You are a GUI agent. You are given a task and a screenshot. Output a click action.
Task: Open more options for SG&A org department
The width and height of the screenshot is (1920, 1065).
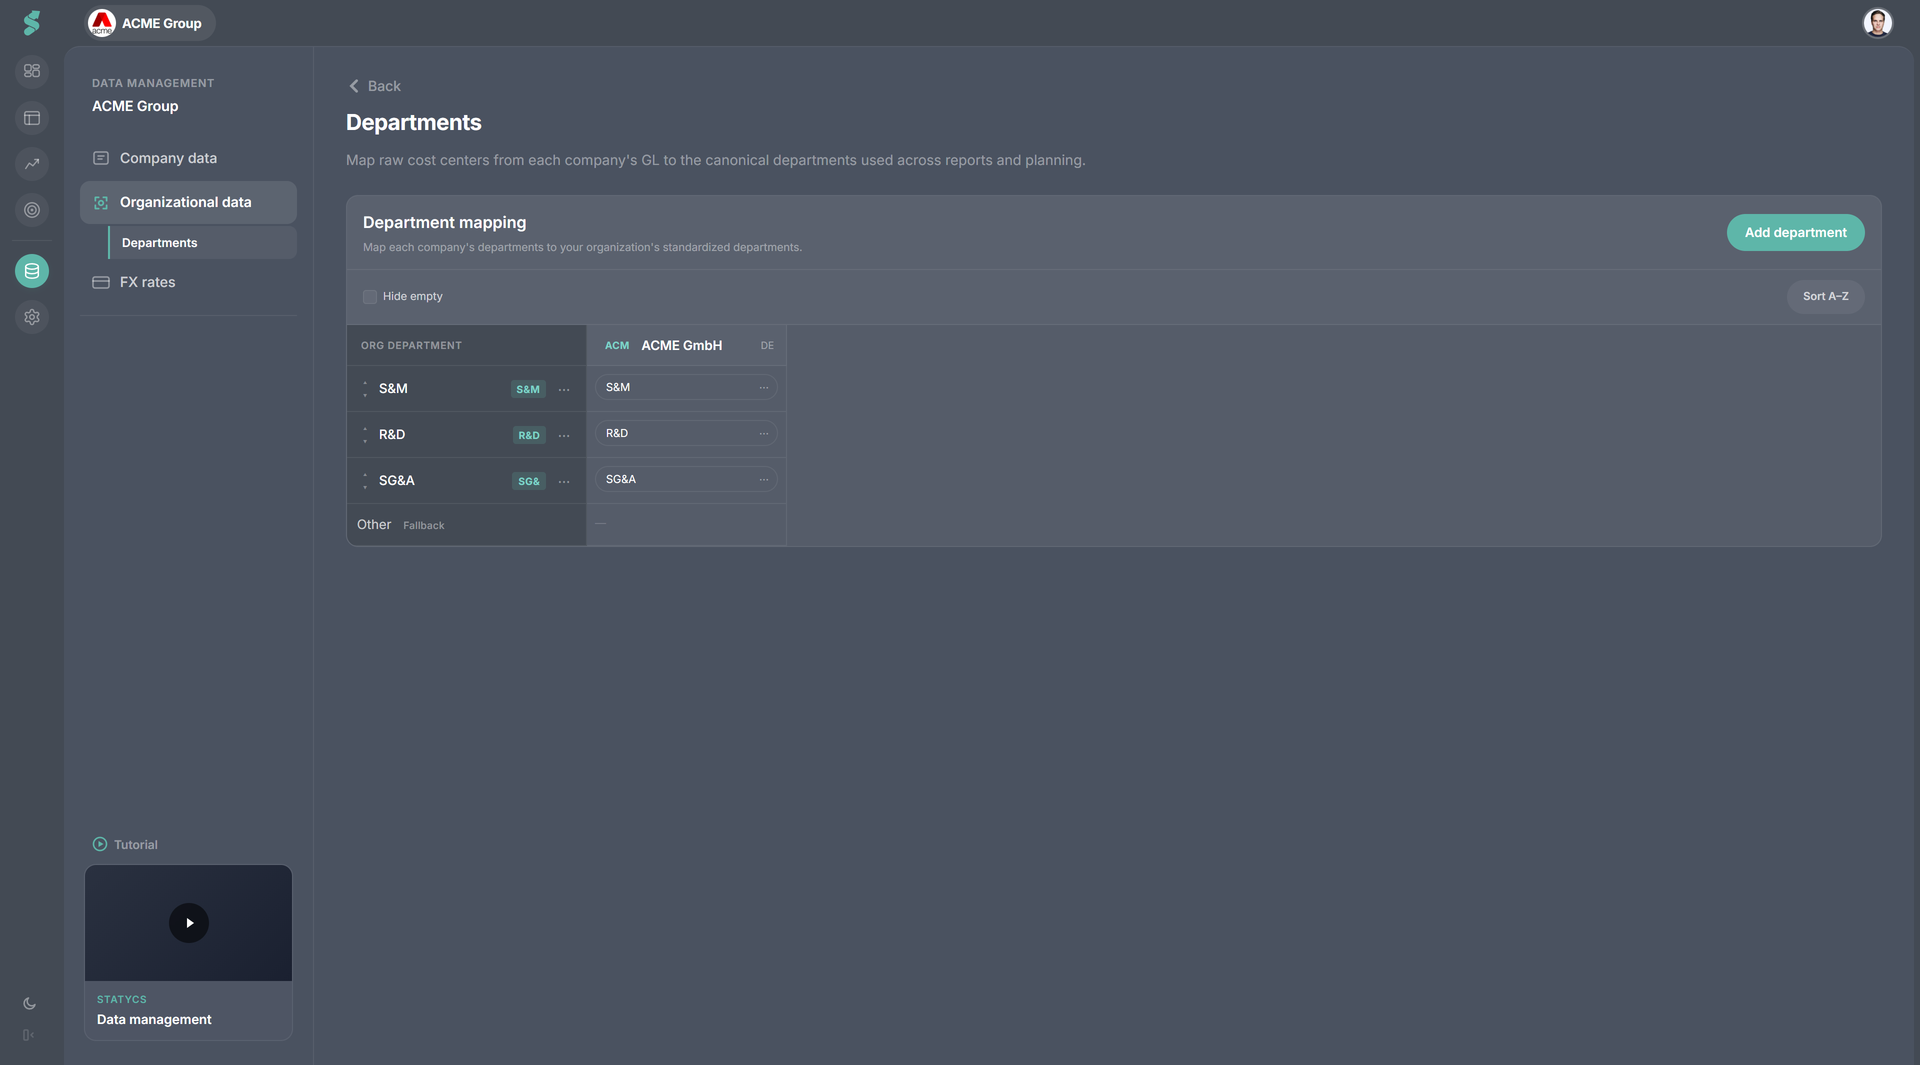point(564,482)
